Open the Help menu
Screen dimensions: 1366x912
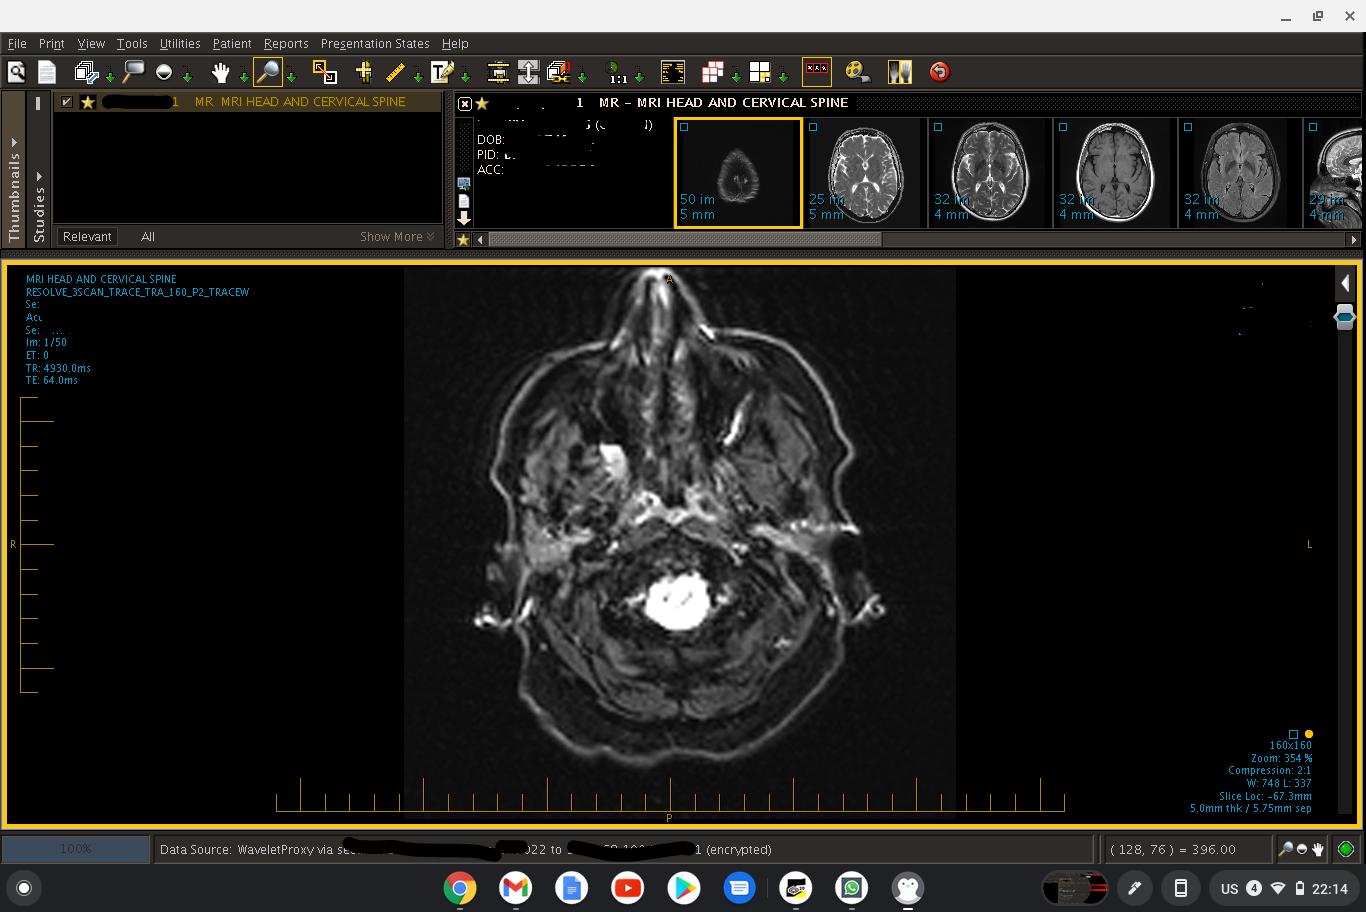point(455,44)
